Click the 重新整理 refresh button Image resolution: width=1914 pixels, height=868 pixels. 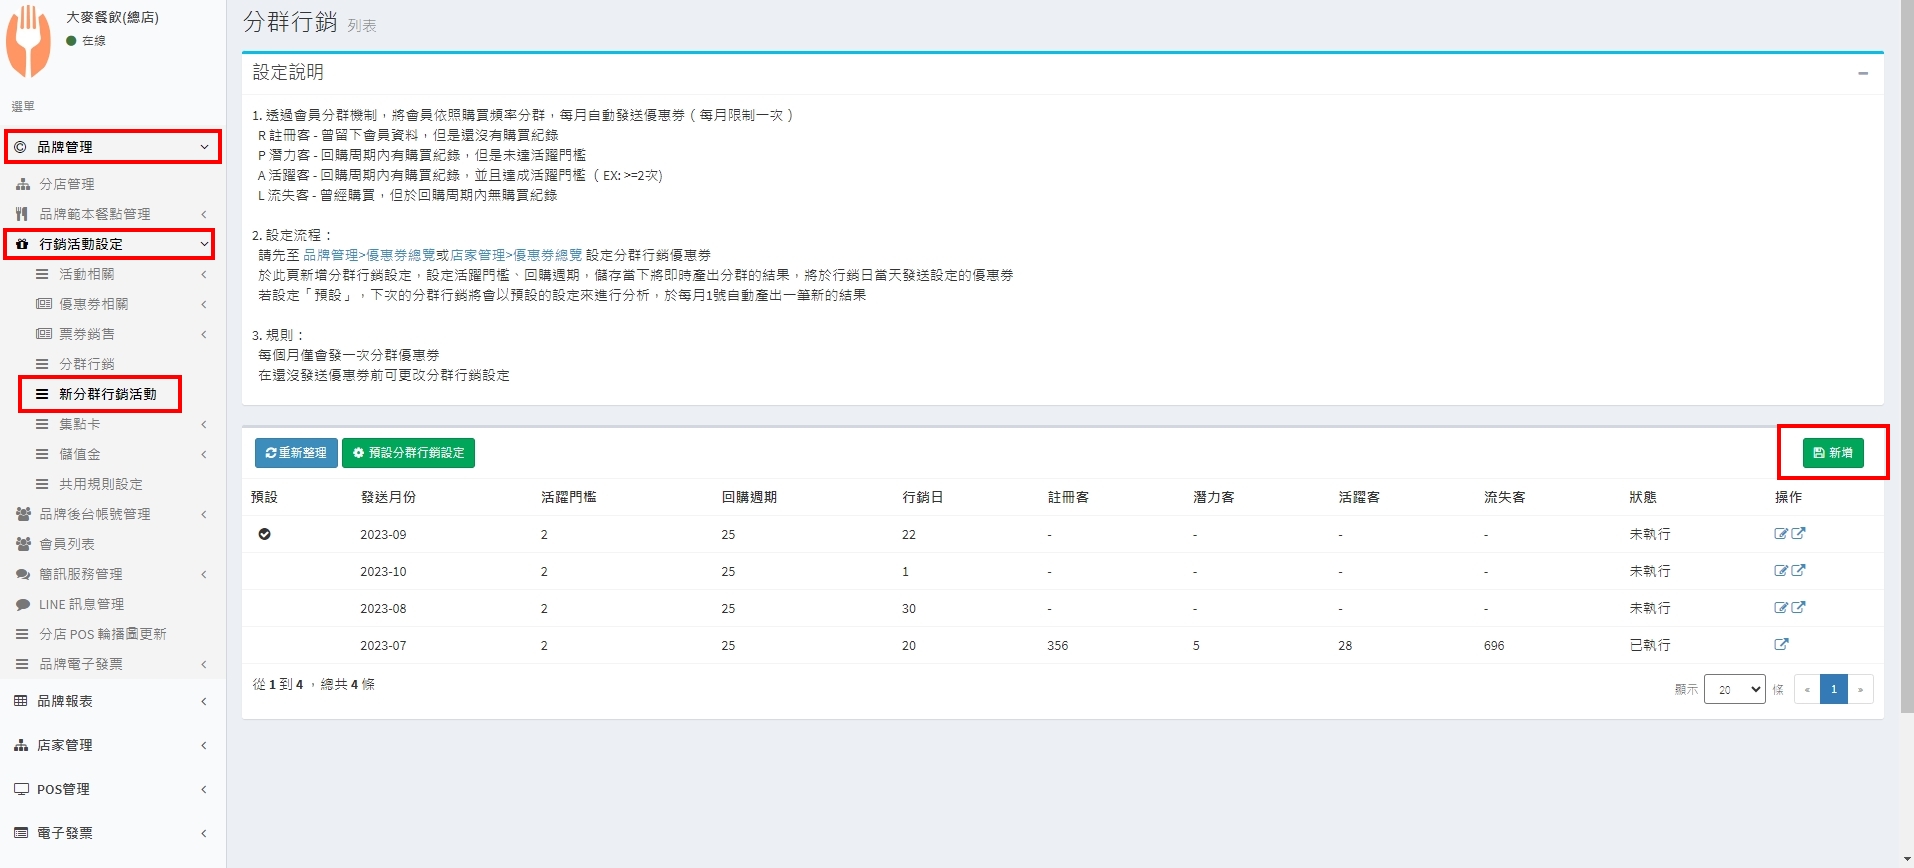(296, 453)
